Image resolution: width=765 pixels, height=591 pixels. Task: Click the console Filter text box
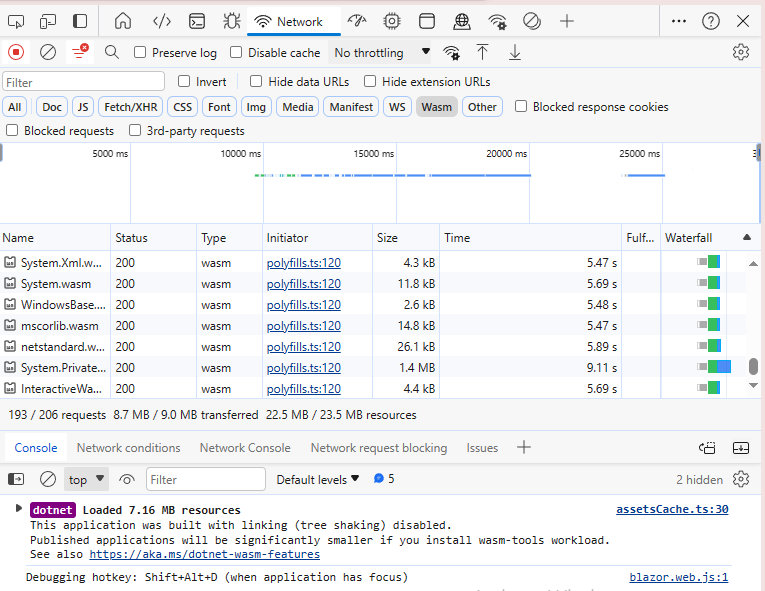pyautogui.click(x=206, y=479)
